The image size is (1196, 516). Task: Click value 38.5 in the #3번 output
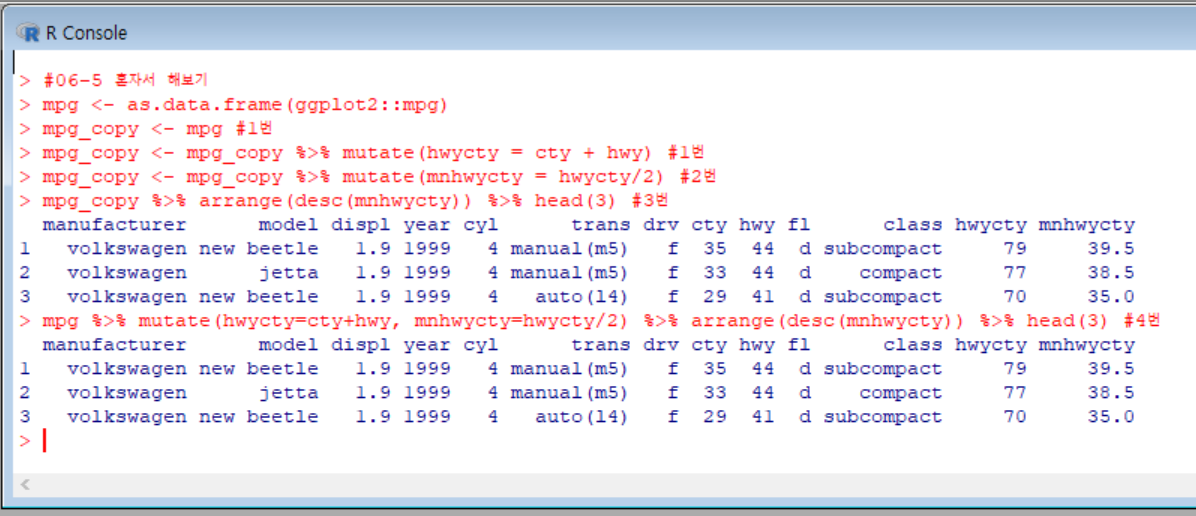[x=1111, y=273]
